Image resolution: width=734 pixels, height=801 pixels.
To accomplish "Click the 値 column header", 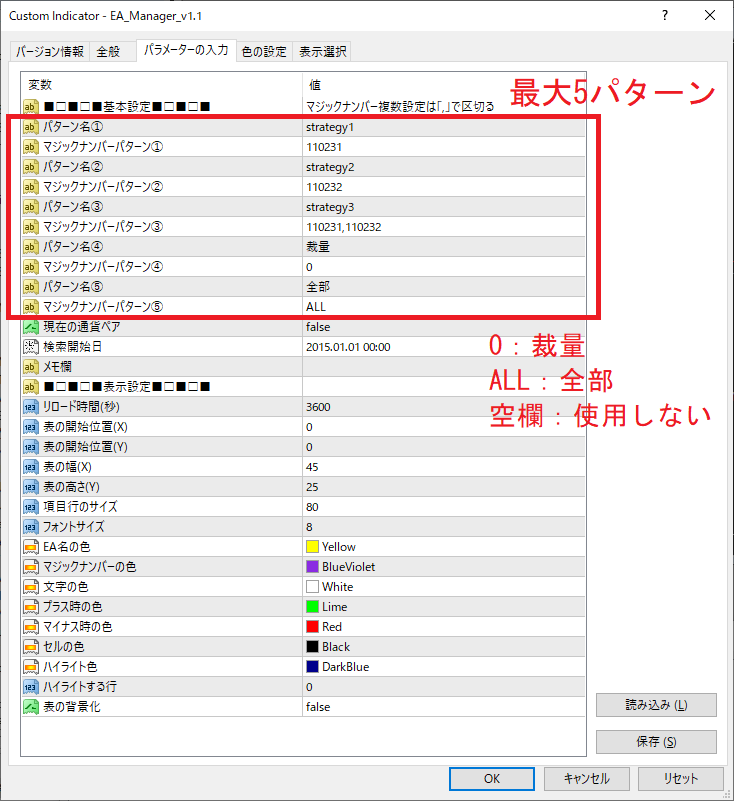I will (444, 85).
